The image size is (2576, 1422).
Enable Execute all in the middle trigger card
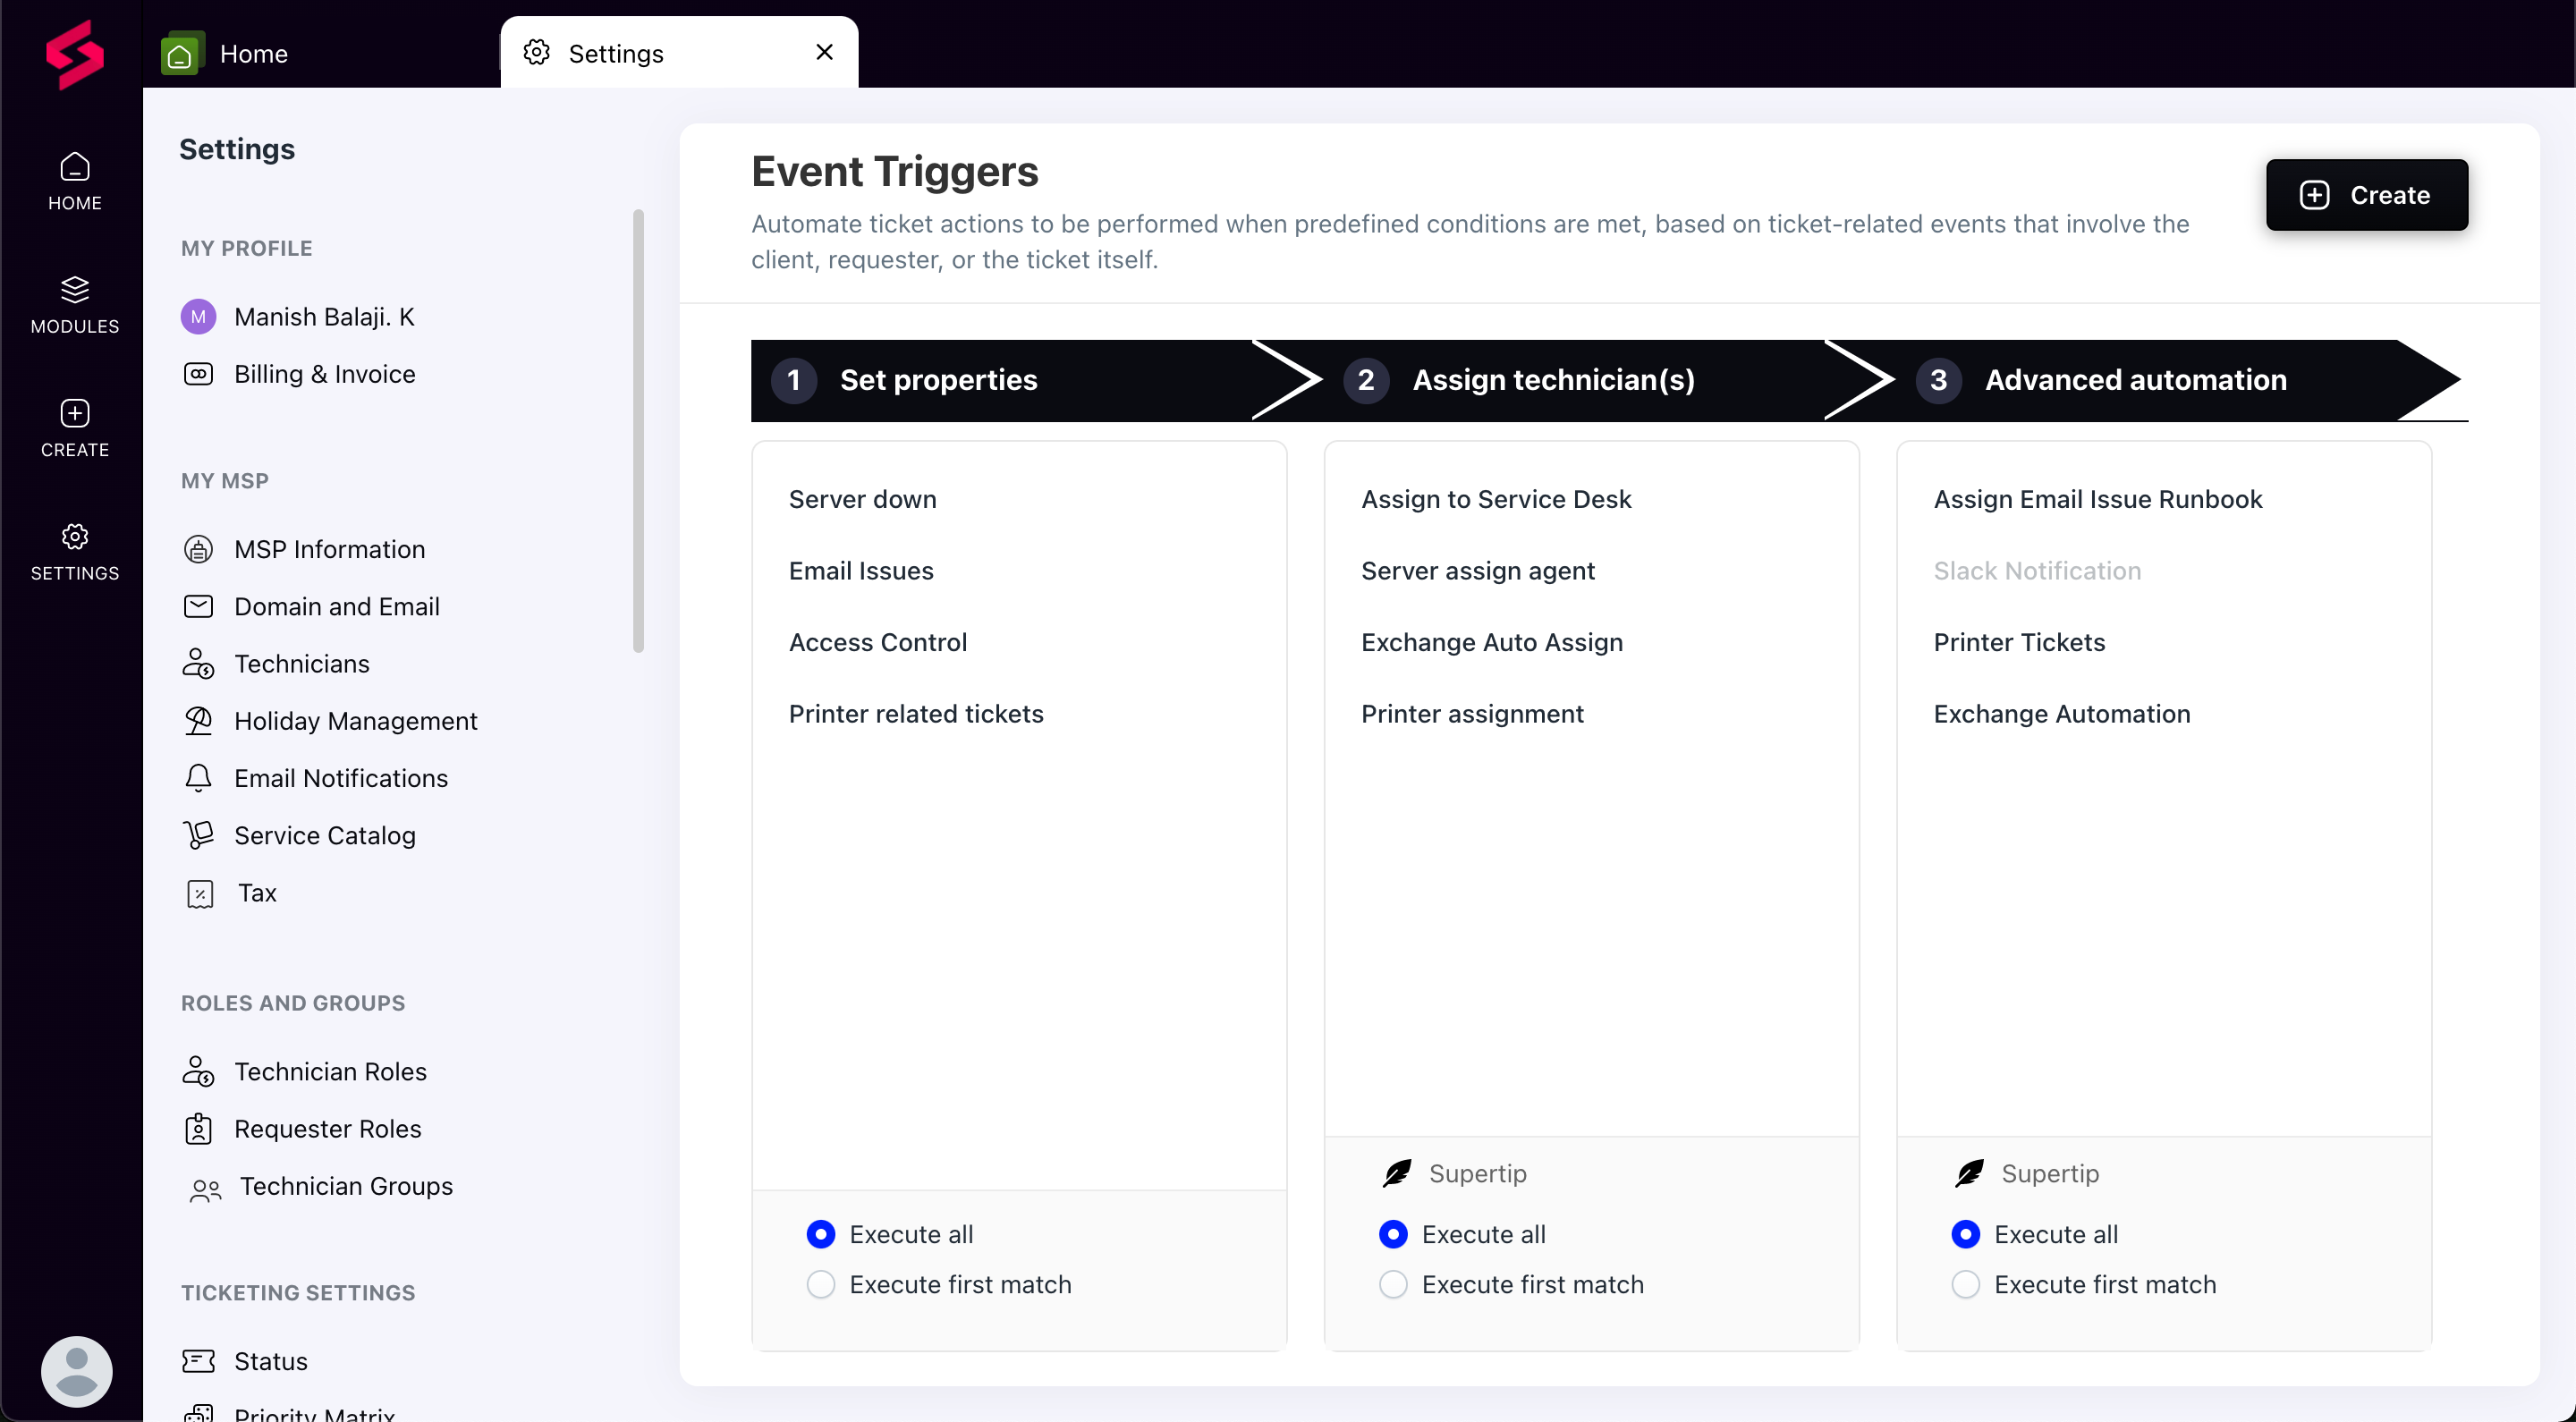pos(1392,1234)
